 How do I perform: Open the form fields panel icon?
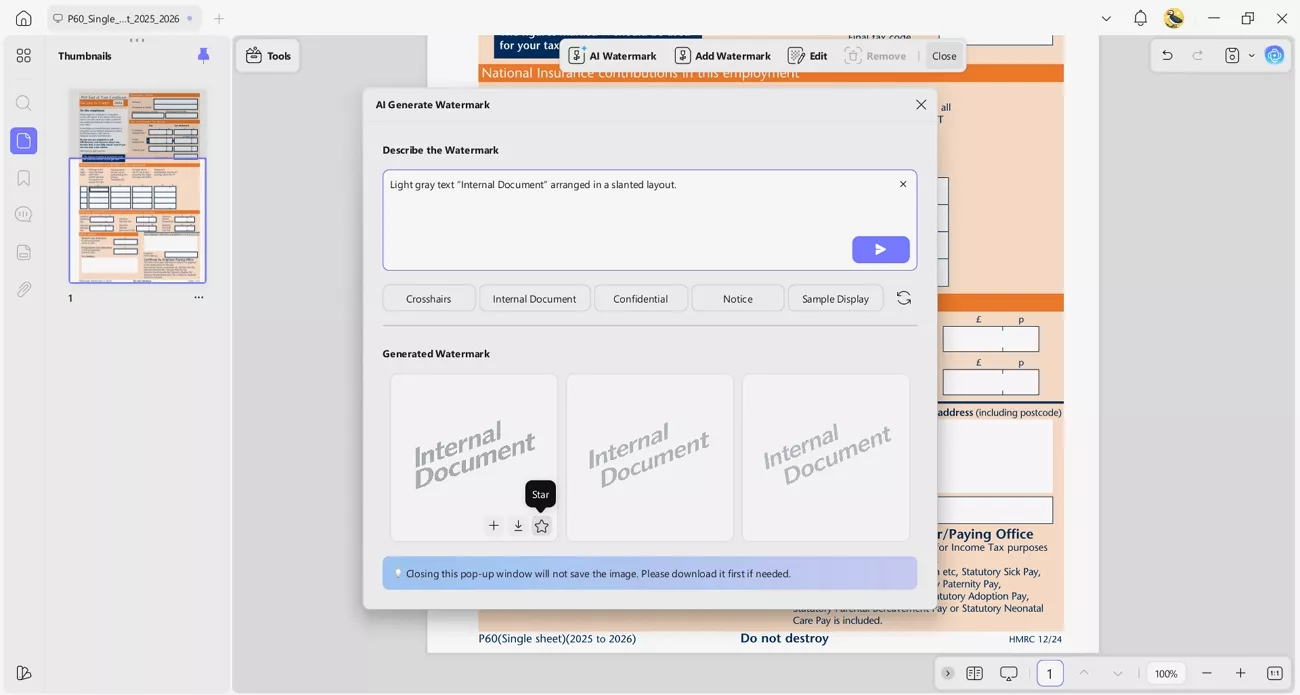click(x=24, y=252)
